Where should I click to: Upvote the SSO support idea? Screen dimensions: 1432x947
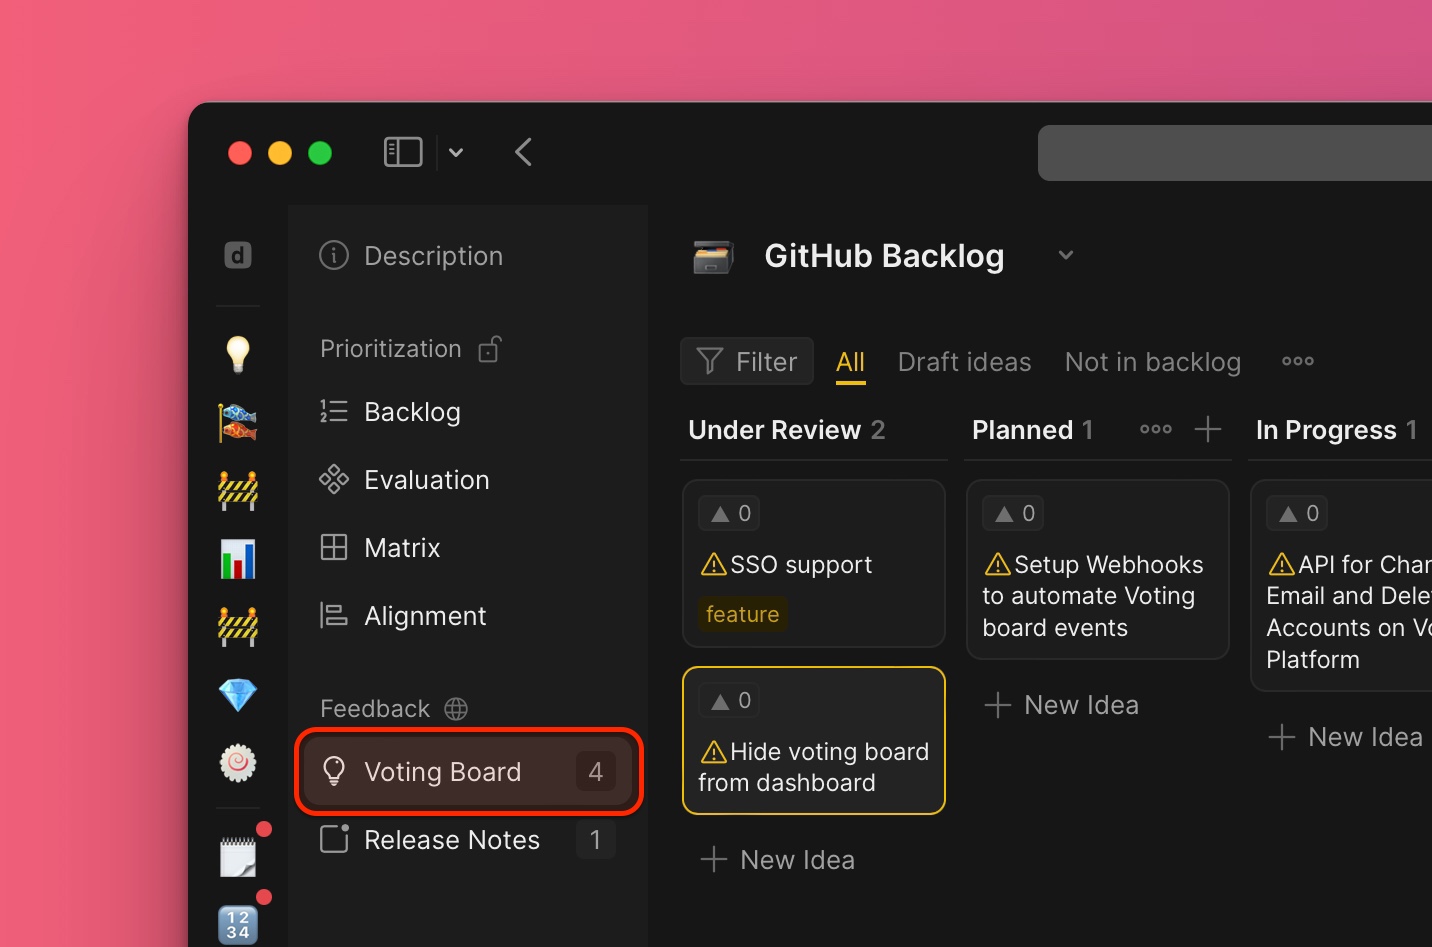(x=729, y=512)
